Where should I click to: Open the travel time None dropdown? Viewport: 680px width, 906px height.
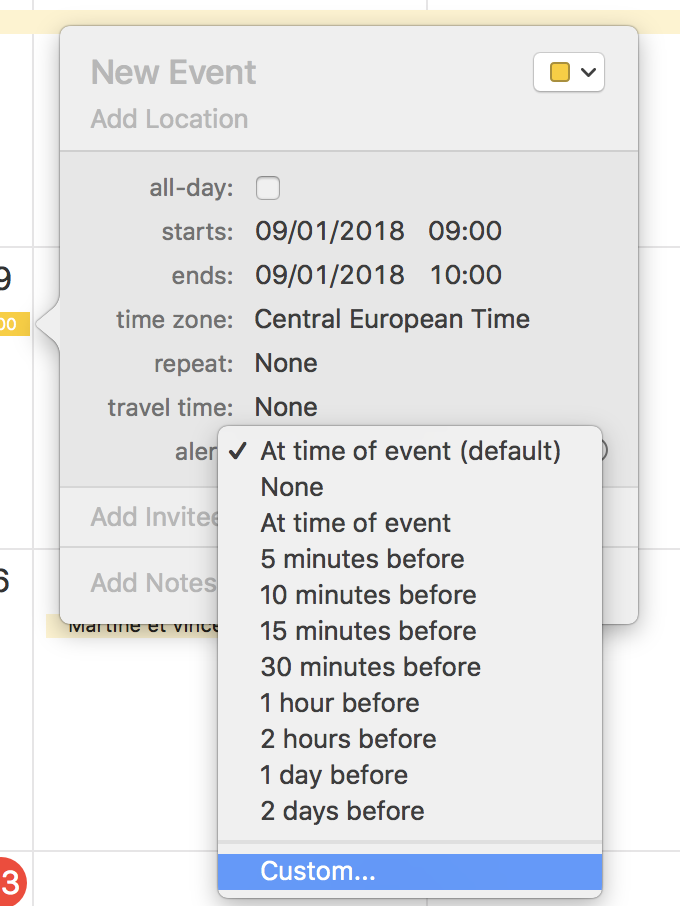(x=286, y=407)
